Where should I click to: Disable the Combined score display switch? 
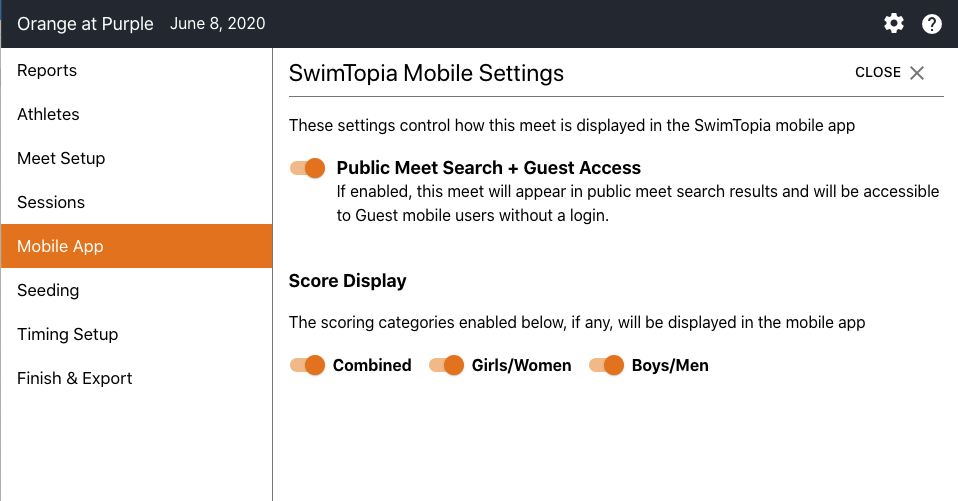[x=308, y=365]
